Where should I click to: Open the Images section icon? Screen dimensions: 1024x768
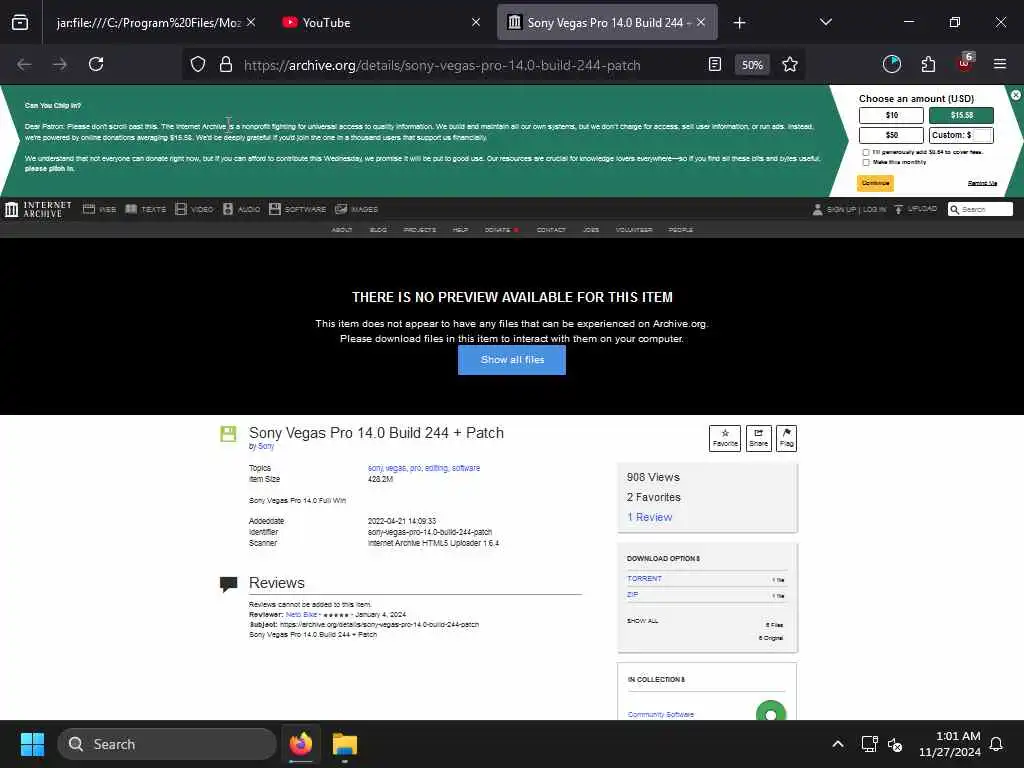point(341,209)
